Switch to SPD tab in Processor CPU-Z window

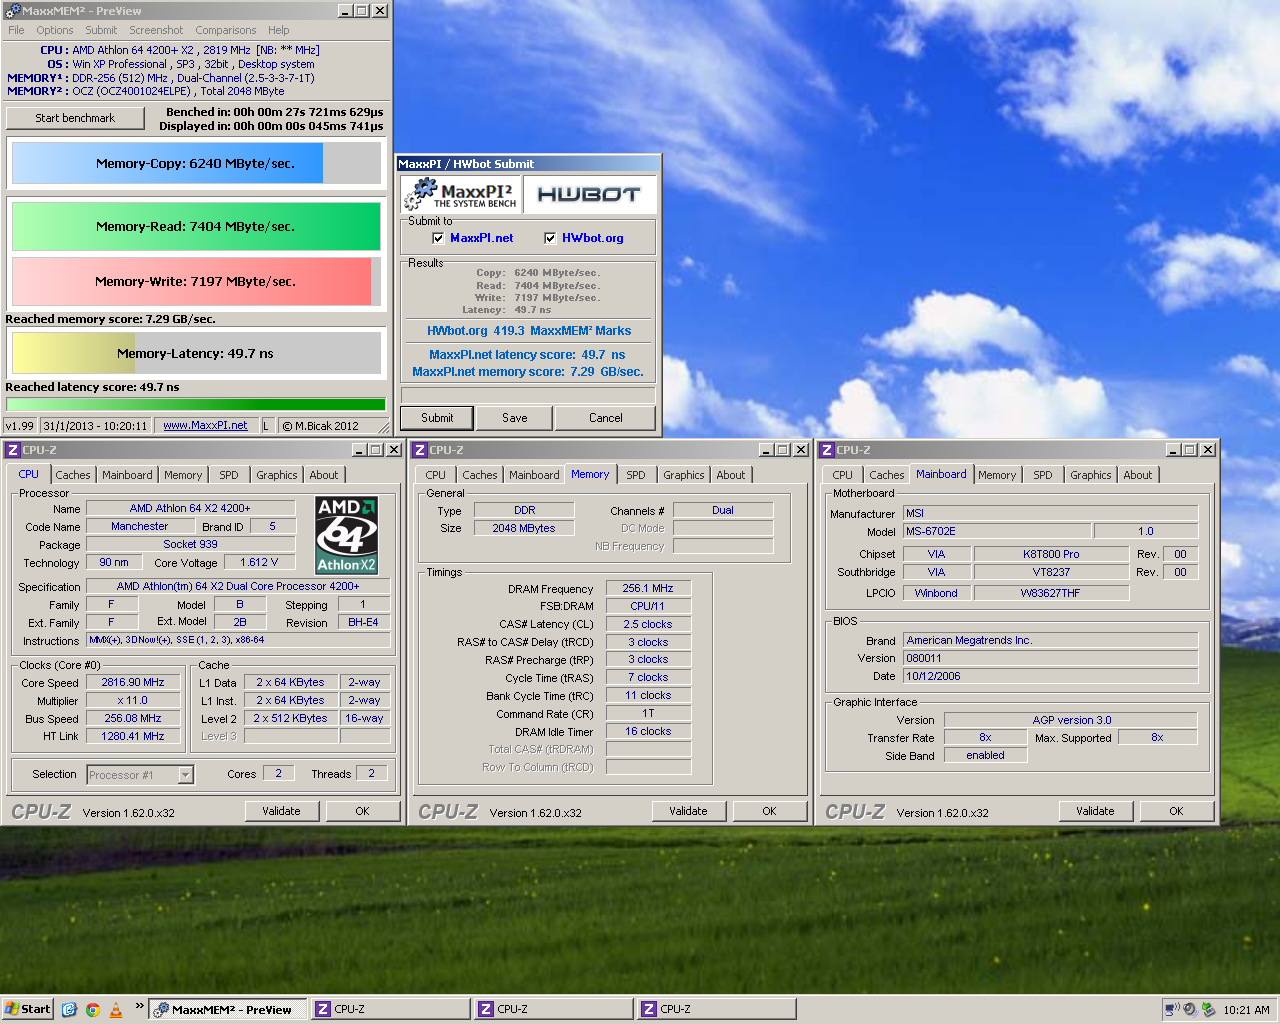pos(229,475)
